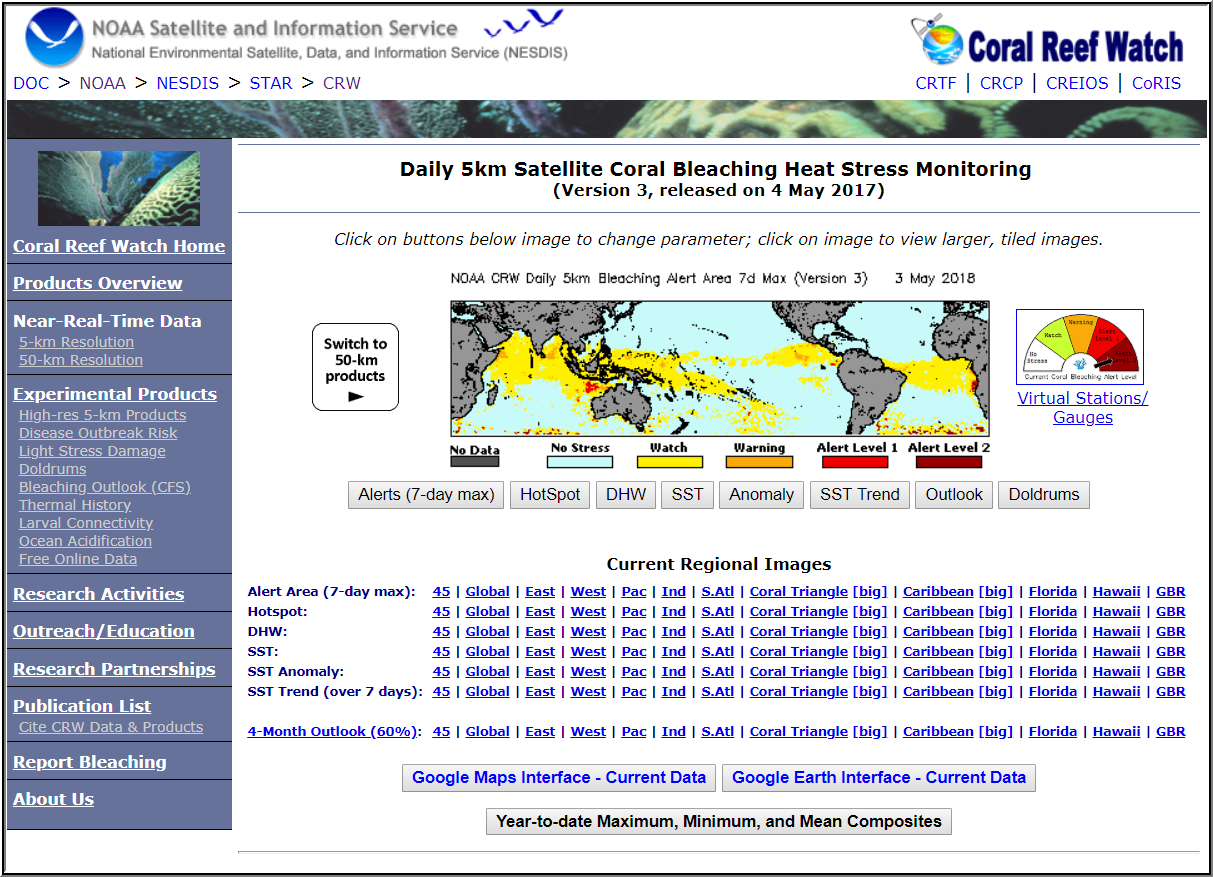
Task: Select the Doldrums parameter
Action: point(1043,494)
